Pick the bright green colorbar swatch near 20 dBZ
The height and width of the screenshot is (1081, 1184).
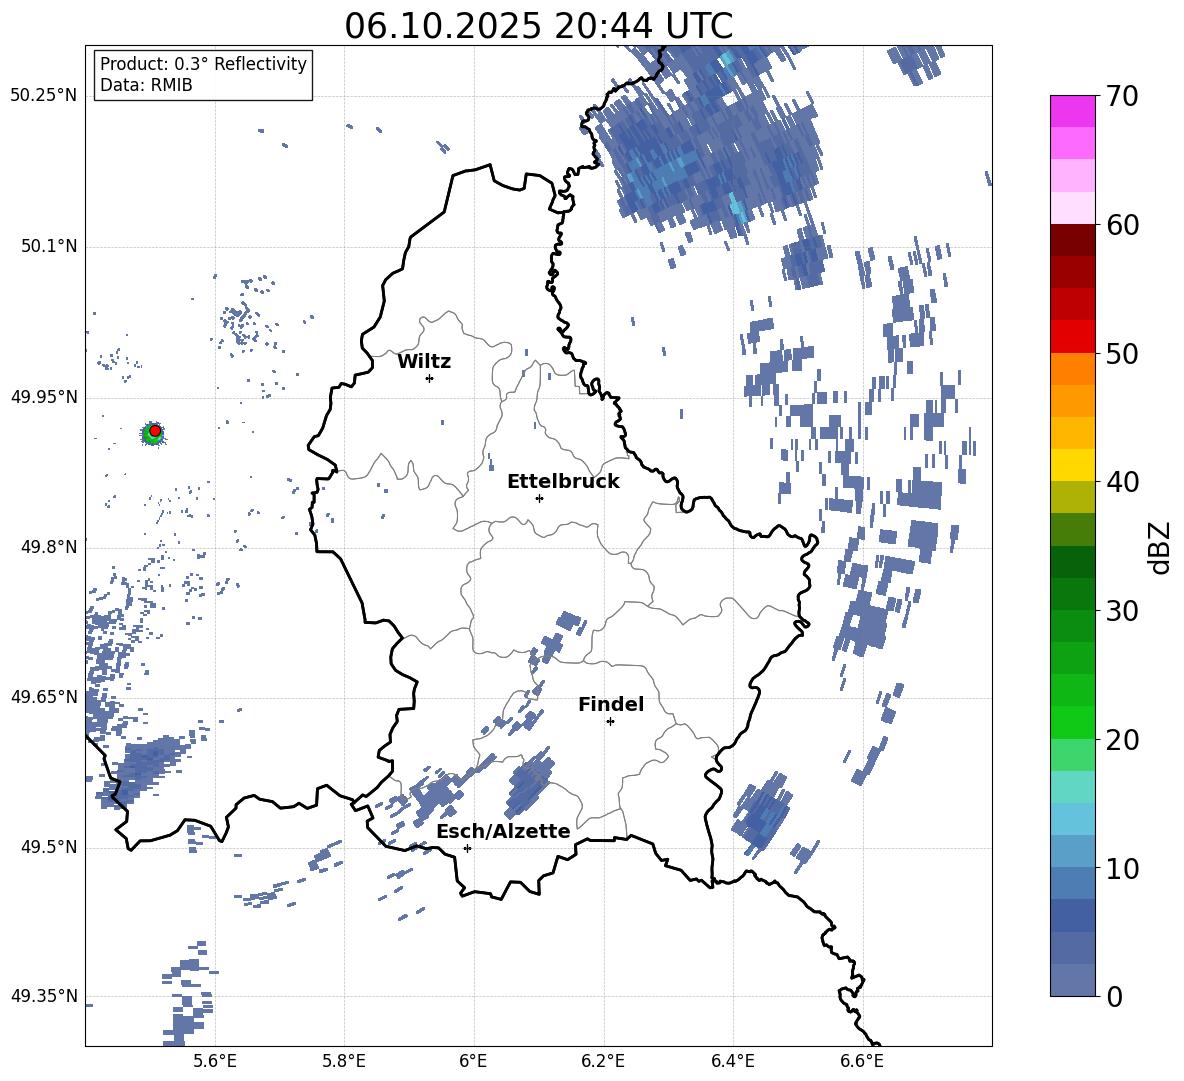(x=1072, y=722)
